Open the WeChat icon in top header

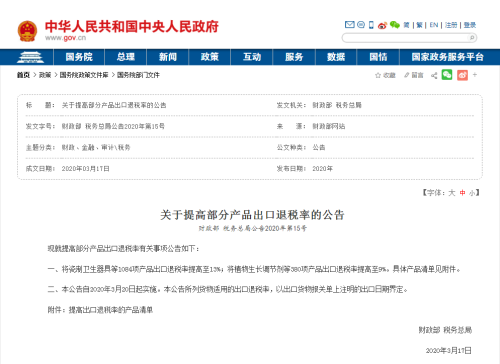[395, 25]
